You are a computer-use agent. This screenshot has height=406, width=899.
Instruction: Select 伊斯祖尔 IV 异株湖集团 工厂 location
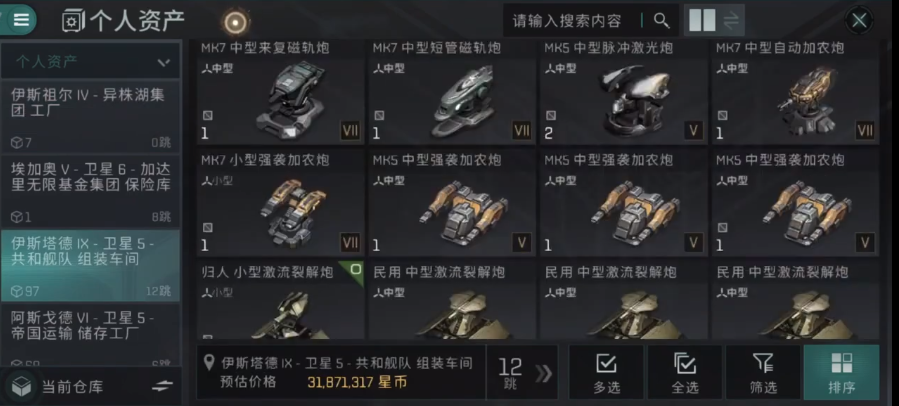pos(90,116)
